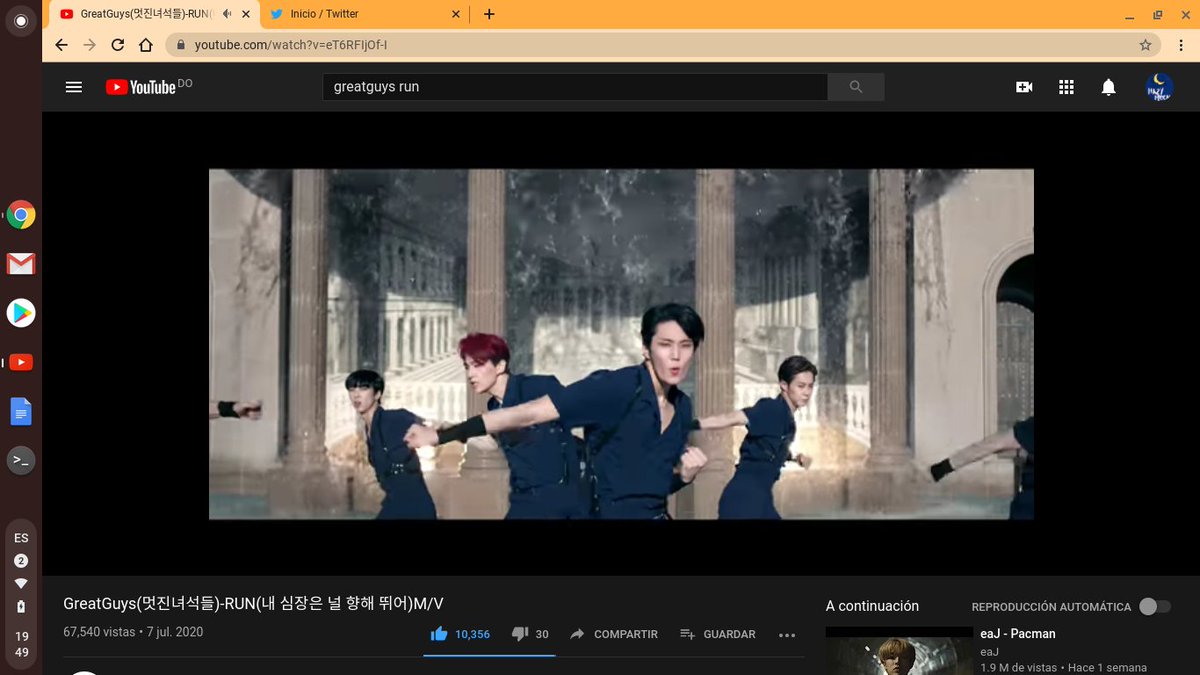
Task: Click the site lock security icon
Action: [x=181, y=45]
